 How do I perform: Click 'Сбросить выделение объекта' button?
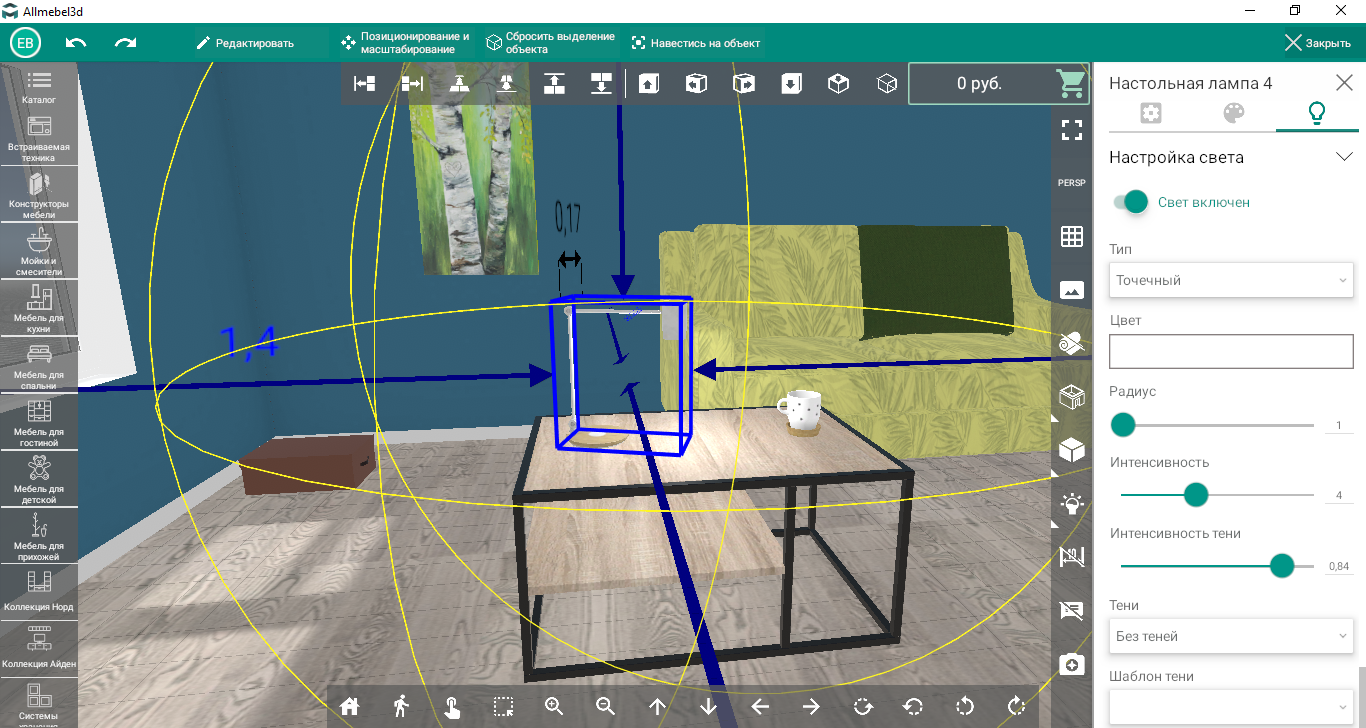(551, 43)
